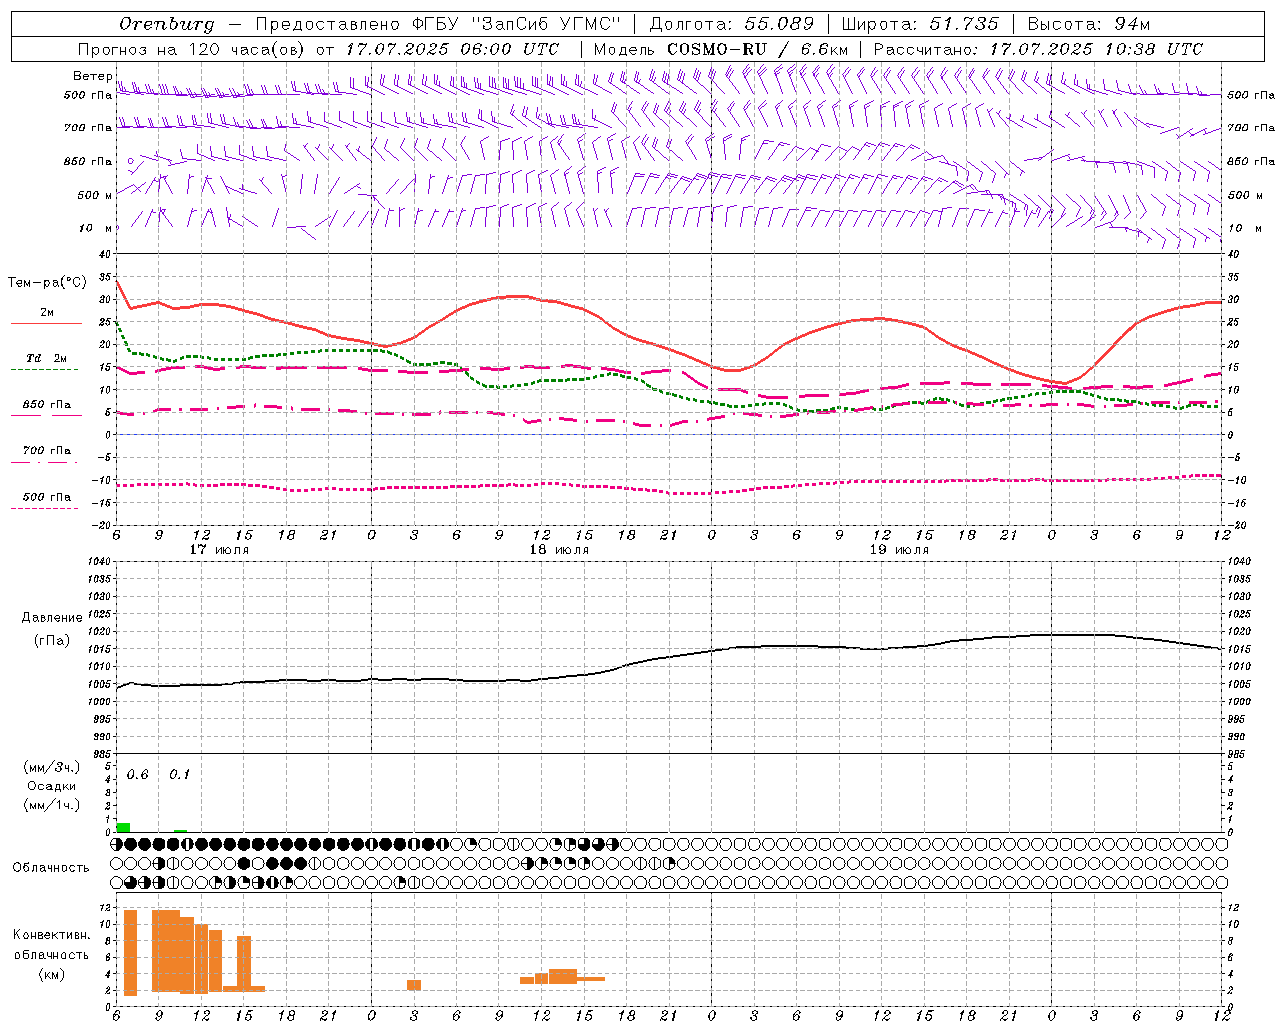Click the 19 июля date label
This screenshot has width=1280, height=1024.
[899, 550]
